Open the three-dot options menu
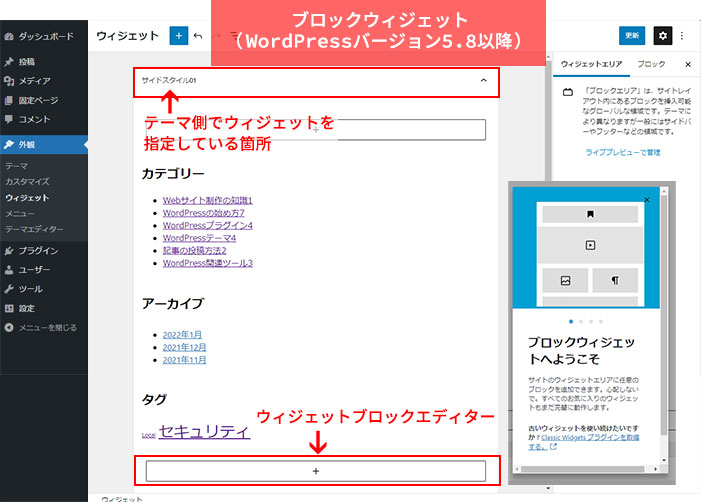701x502 pixels. [682, 36]
